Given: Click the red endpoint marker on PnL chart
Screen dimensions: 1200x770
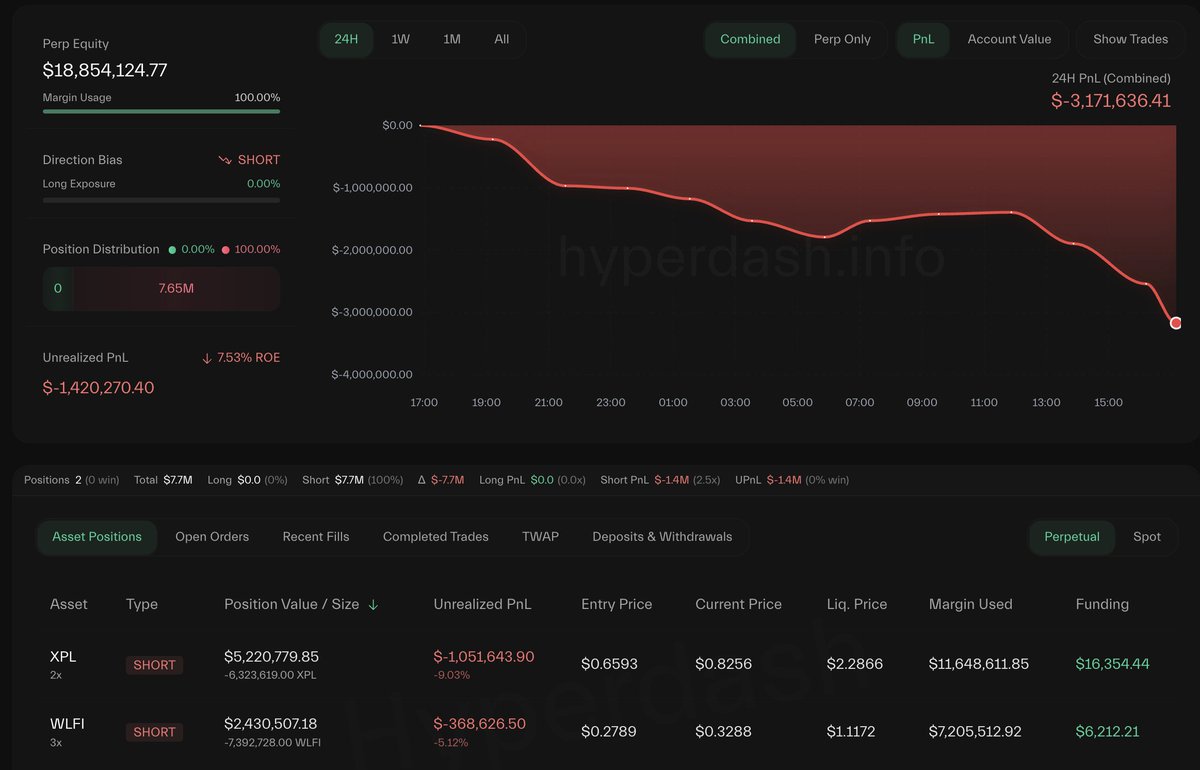Looking at the screenshot, I should pyautogui.click(x=1176, y=322).
